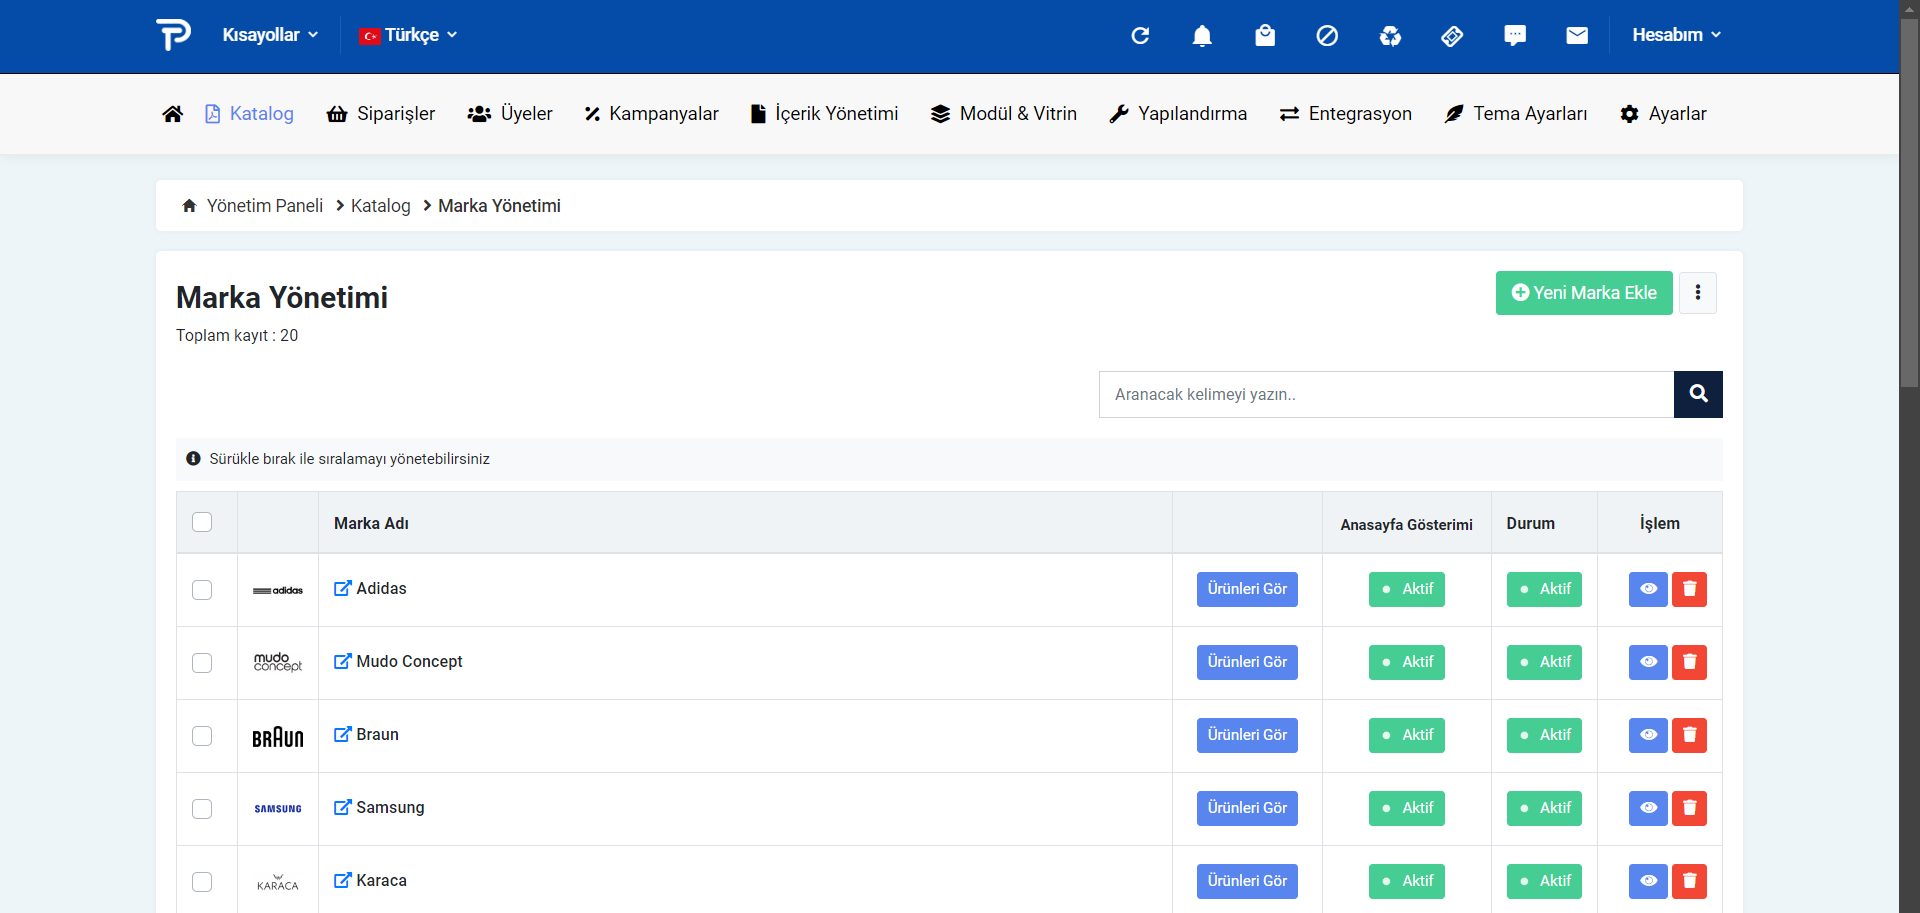Select all brands with header checkbox

pos(202,522)
